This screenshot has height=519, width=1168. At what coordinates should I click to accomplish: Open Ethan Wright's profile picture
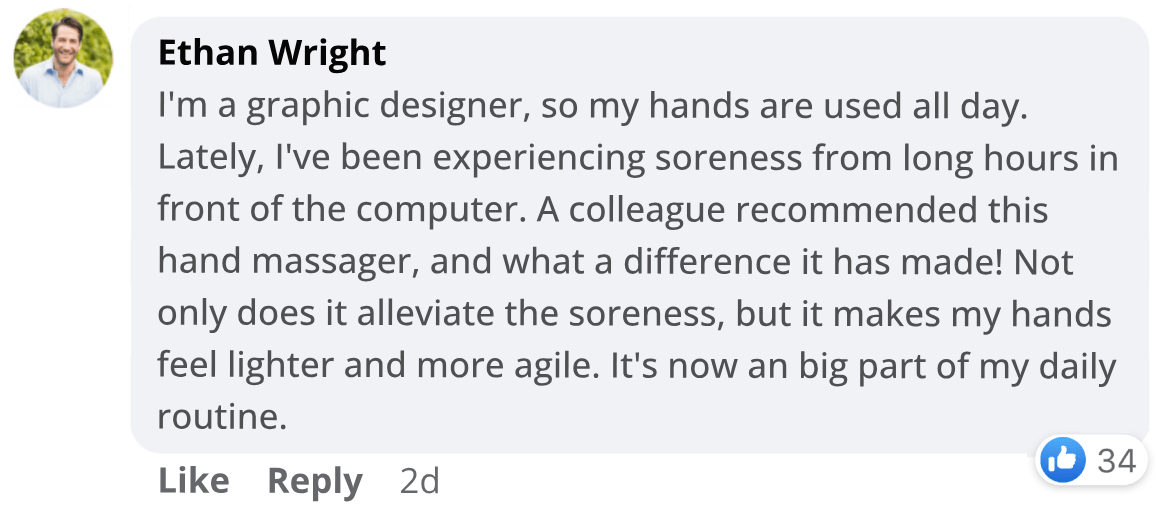tap(63, 58)
